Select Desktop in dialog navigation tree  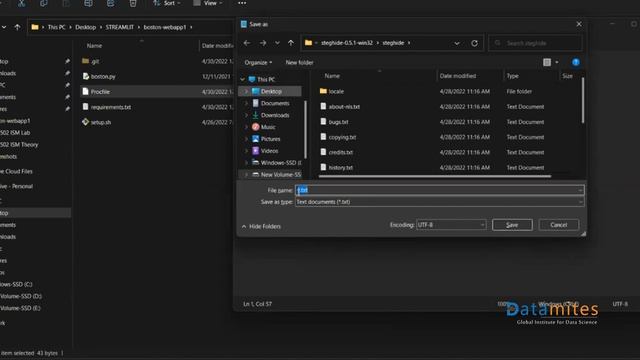[271, 91]
